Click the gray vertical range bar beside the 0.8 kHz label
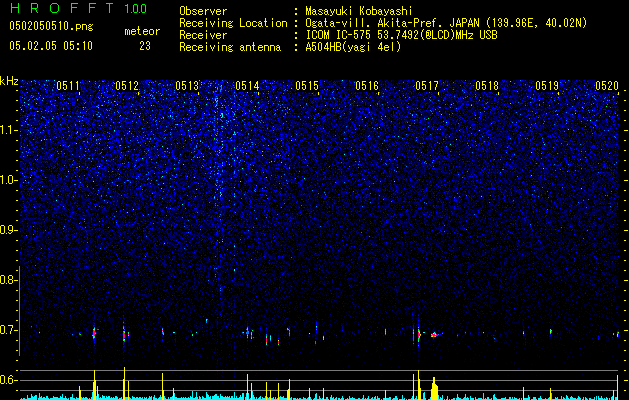Screen dimensions: 629x400 coord(19,310)
